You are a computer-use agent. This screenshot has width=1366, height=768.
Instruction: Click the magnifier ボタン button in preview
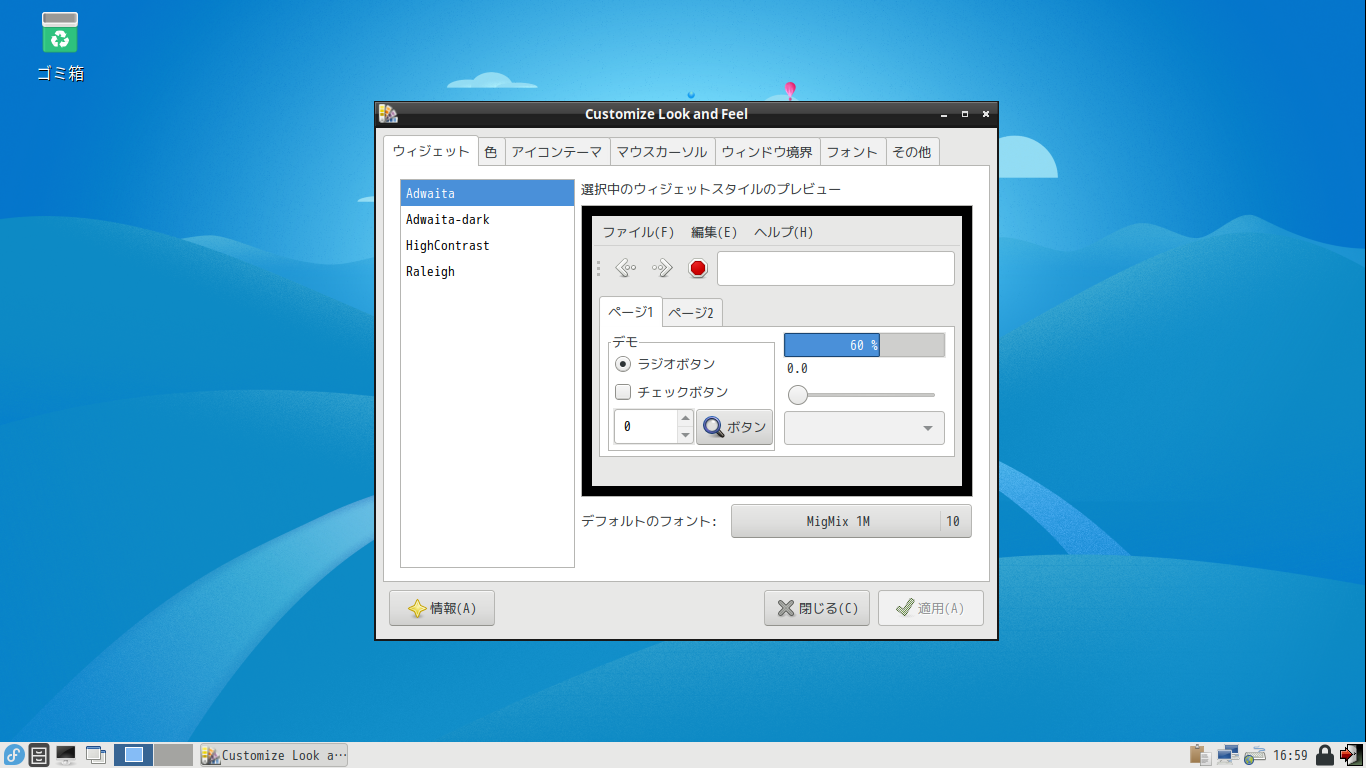point(735,427)
